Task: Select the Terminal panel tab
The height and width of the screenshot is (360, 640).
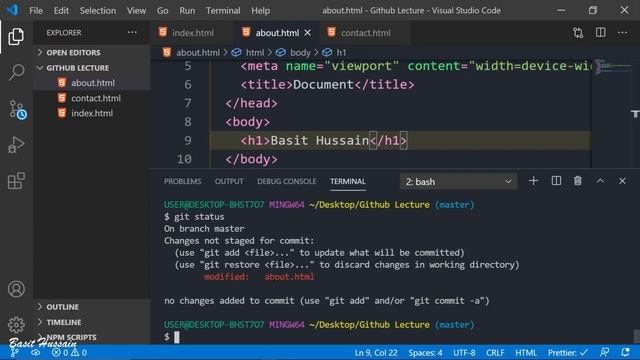Action: tap(348, 181)
